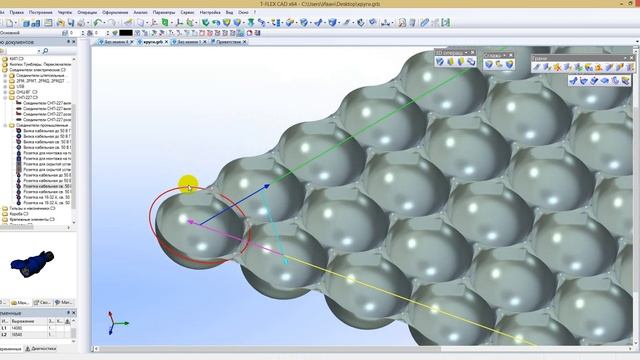Click the magnifier over document icon in the main toolbar
640x360 pixels.
(x=402, y=23)
